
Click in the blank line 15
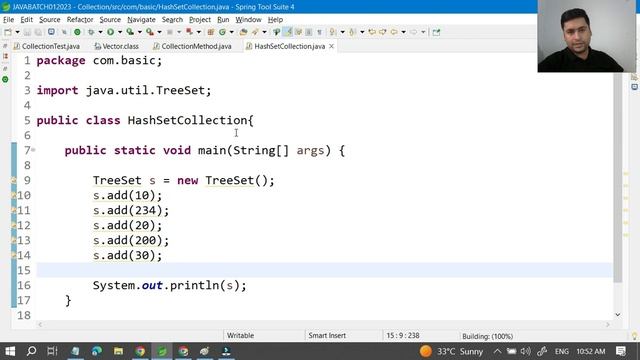click(324, 270)
